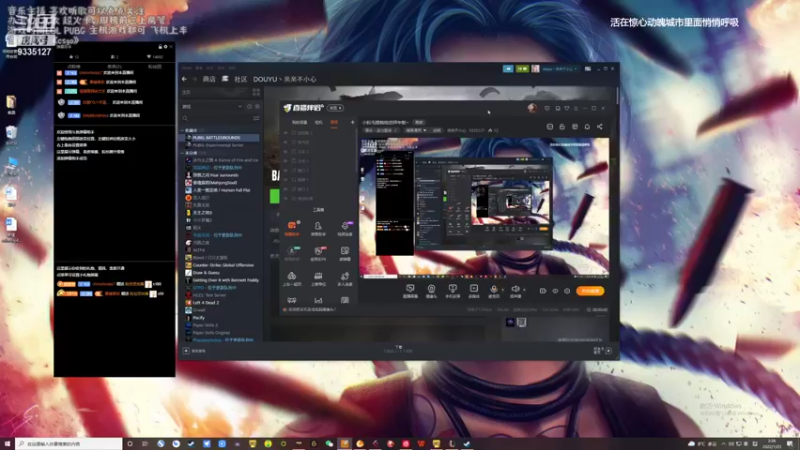
Task: Toggle the microphone icon in stream toolbar
Action: [x=493, y=291]
